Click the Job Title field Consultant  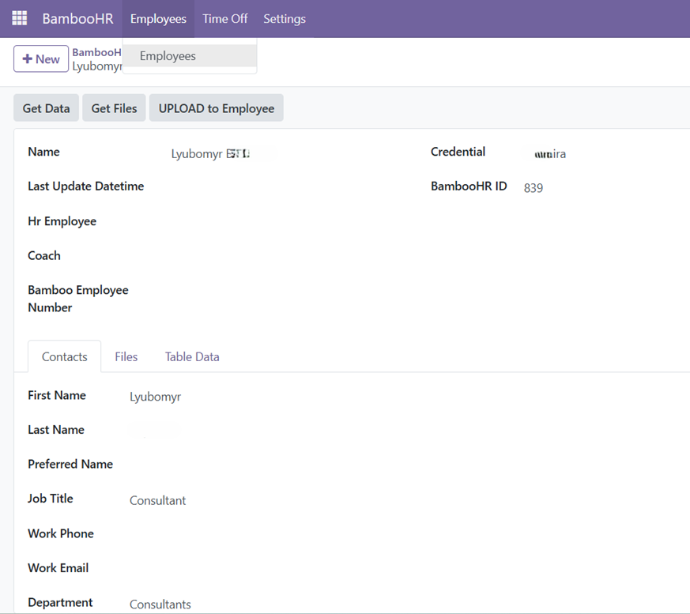157,500
